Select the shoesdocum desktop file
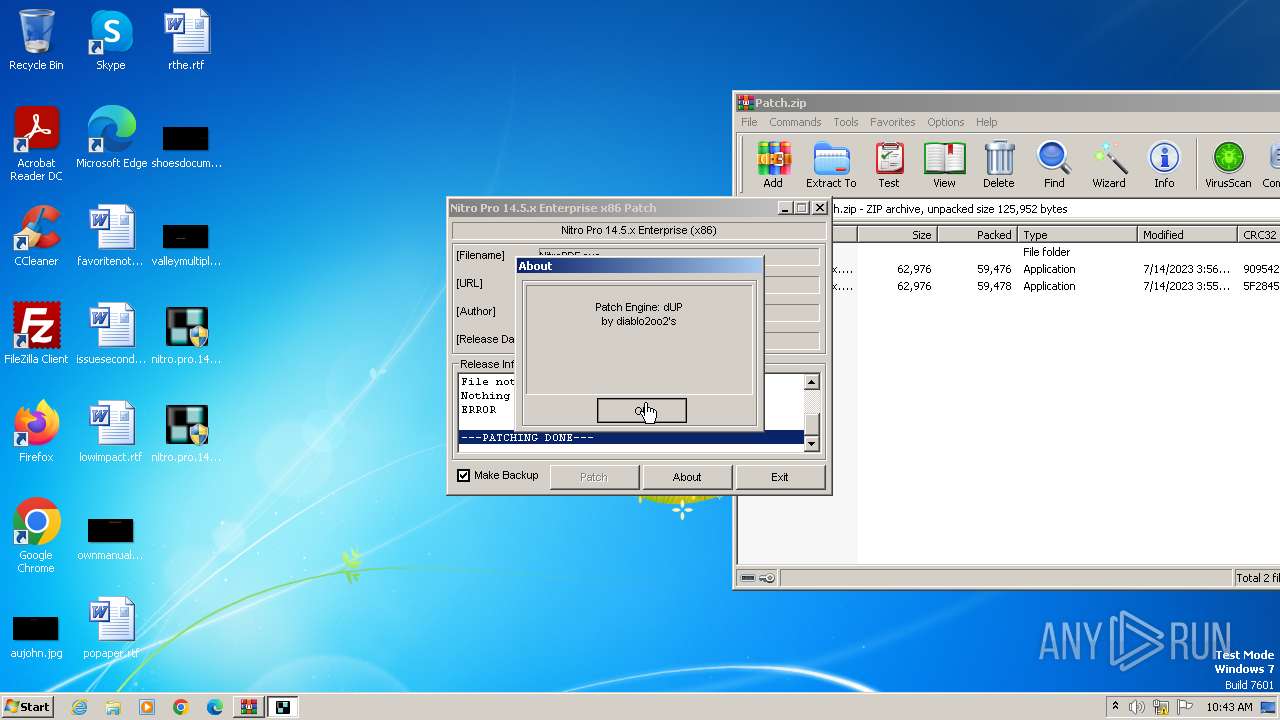 [x=186, y=148]
